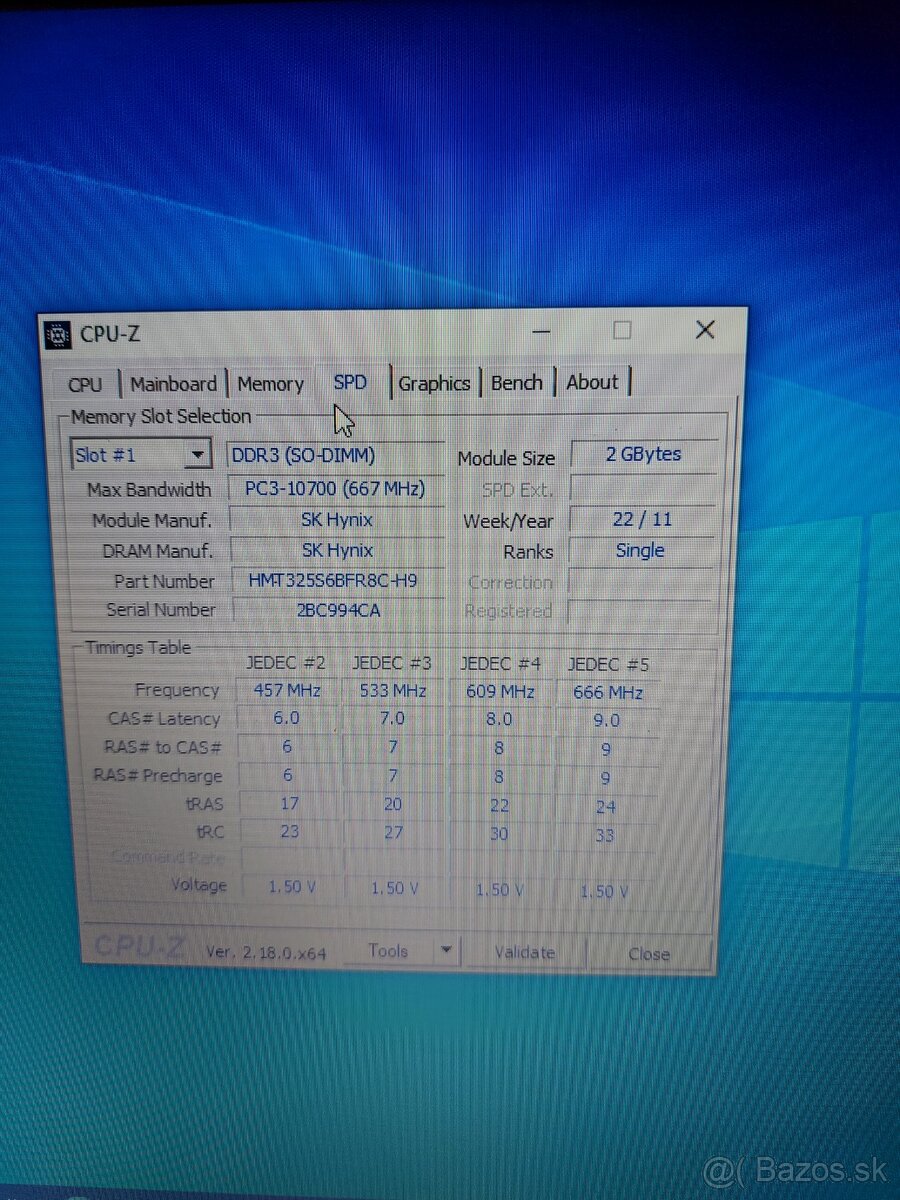Switch to the Mainboard tab
The width and height of the screenshot is (900, 1200).
173,383
